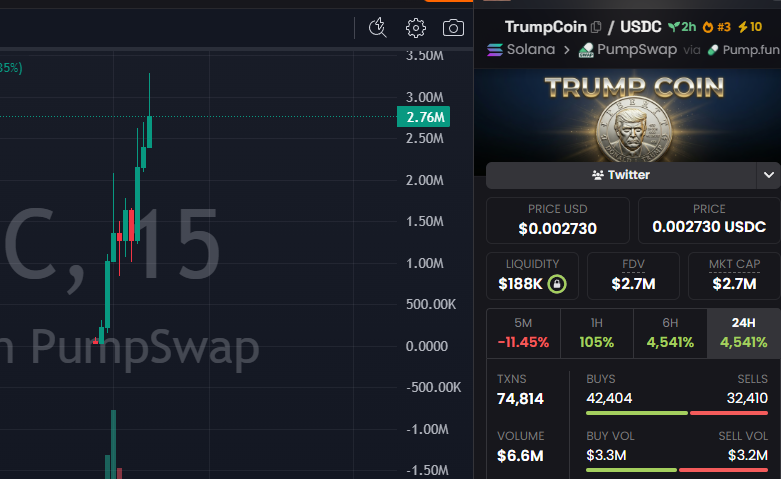Click the red sells ratio bar

[729, 413]
